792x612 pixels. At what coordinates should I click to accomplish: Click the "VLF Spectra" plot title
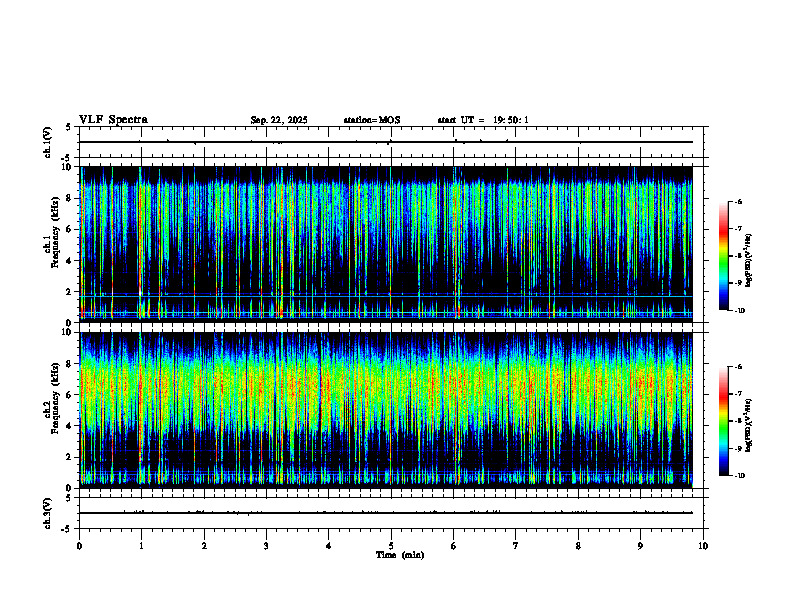(x=113, y=120)
